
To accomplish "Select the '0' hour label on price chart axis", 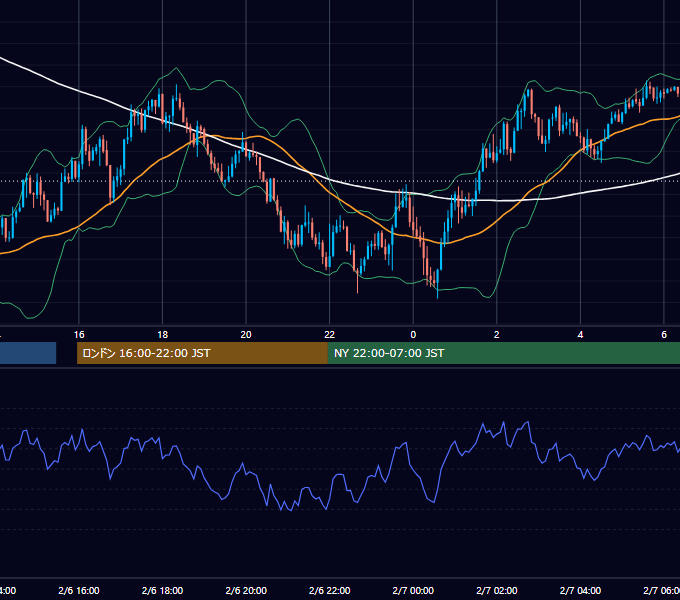I will click(413, 335).
